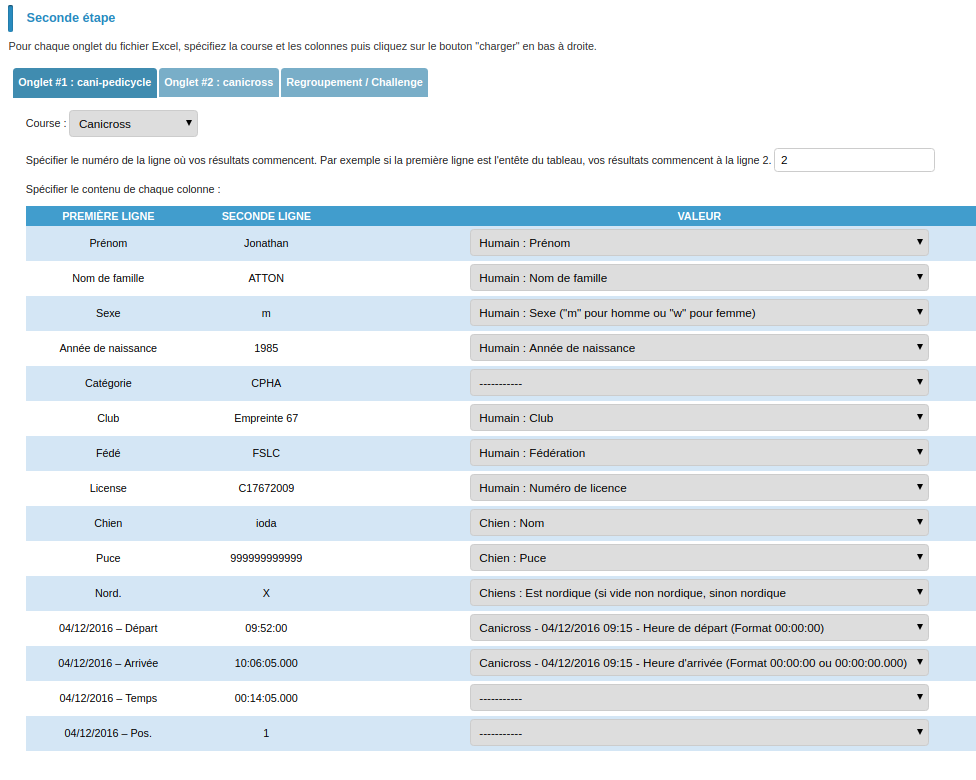Click the 00:14:05.000 time cell
This screenshot has height=780, width=976.
pos(266,698)
